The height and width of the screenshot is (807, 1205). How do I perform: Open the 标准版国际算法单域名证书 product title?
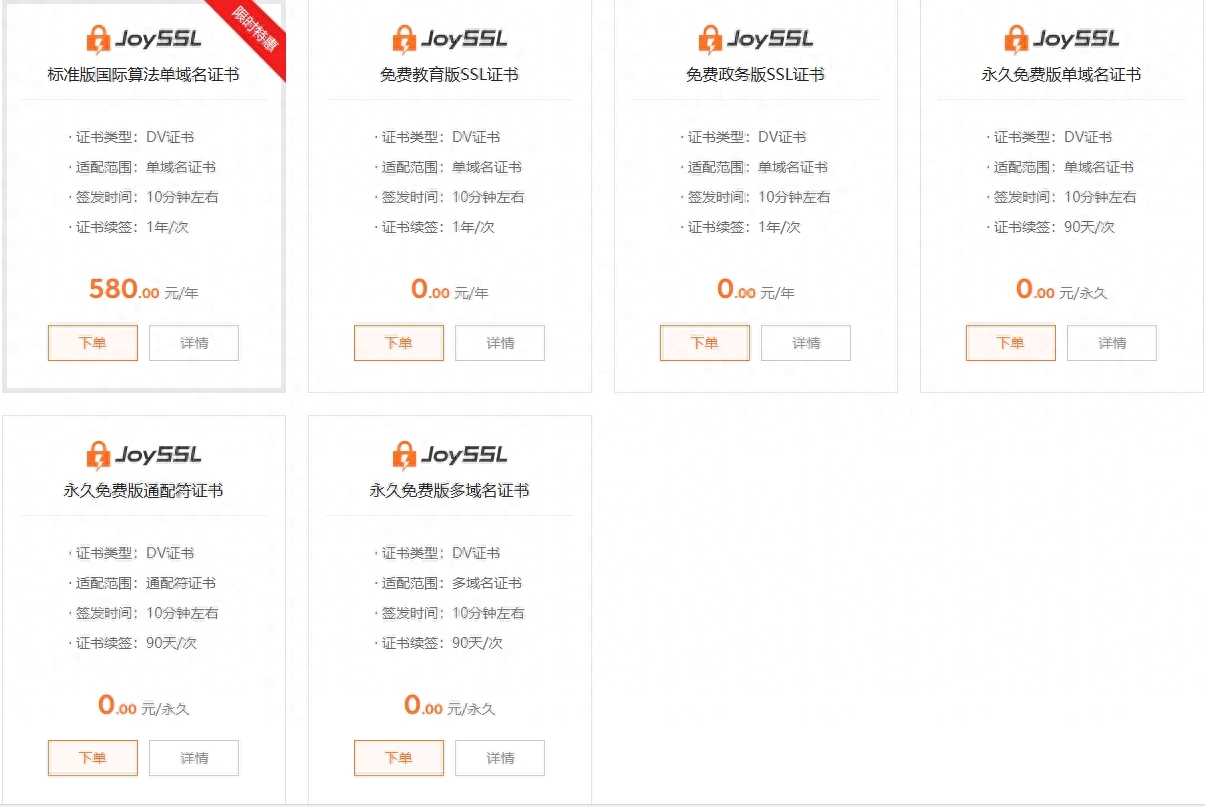(x=143, y=74)
